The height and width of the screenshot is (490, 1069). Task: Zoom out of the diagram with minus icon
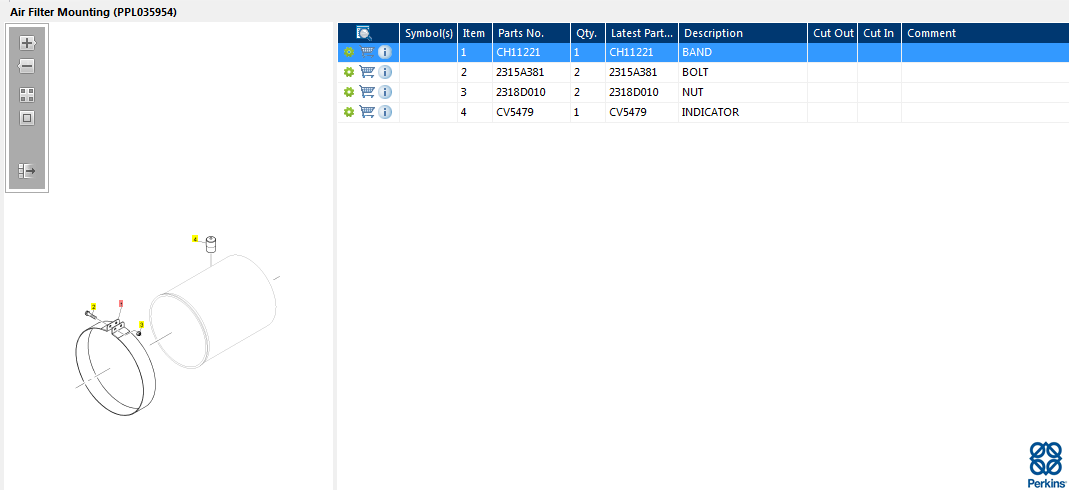[x=27, y=66]
